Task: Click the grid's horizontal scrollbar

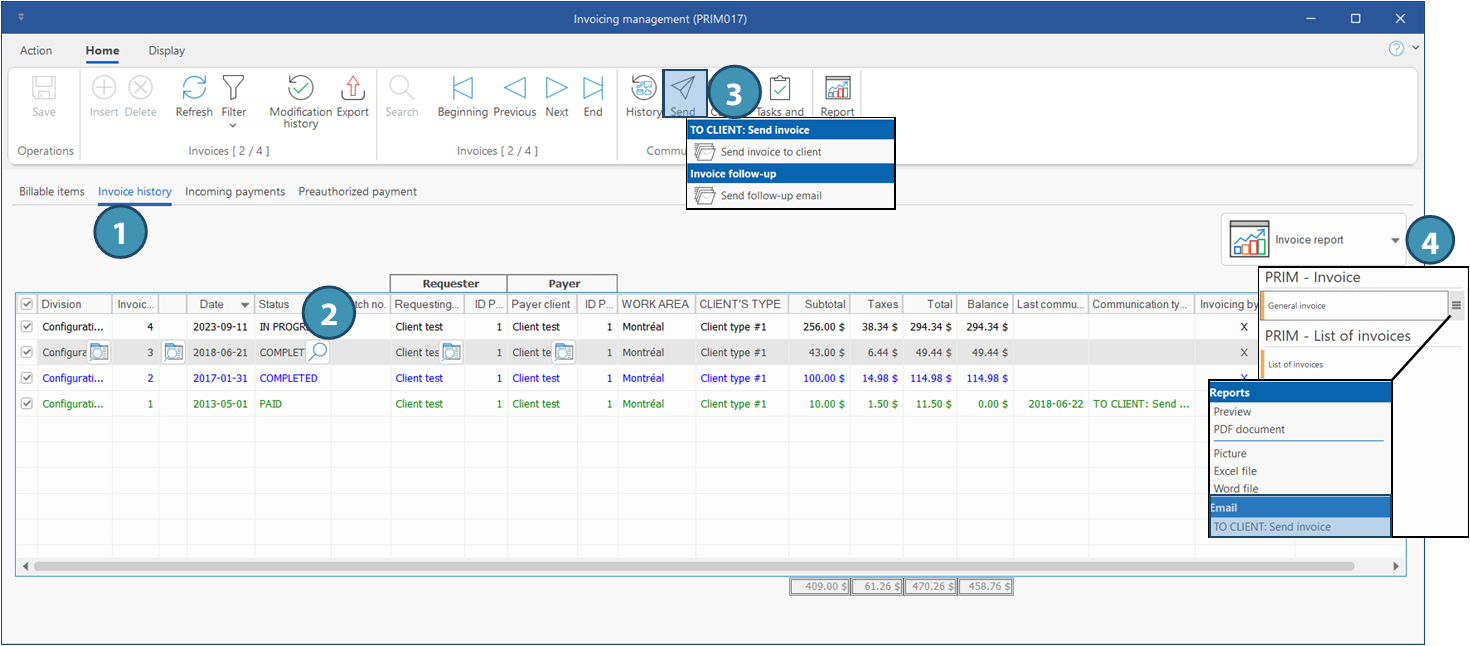Action: click(700, 566)
